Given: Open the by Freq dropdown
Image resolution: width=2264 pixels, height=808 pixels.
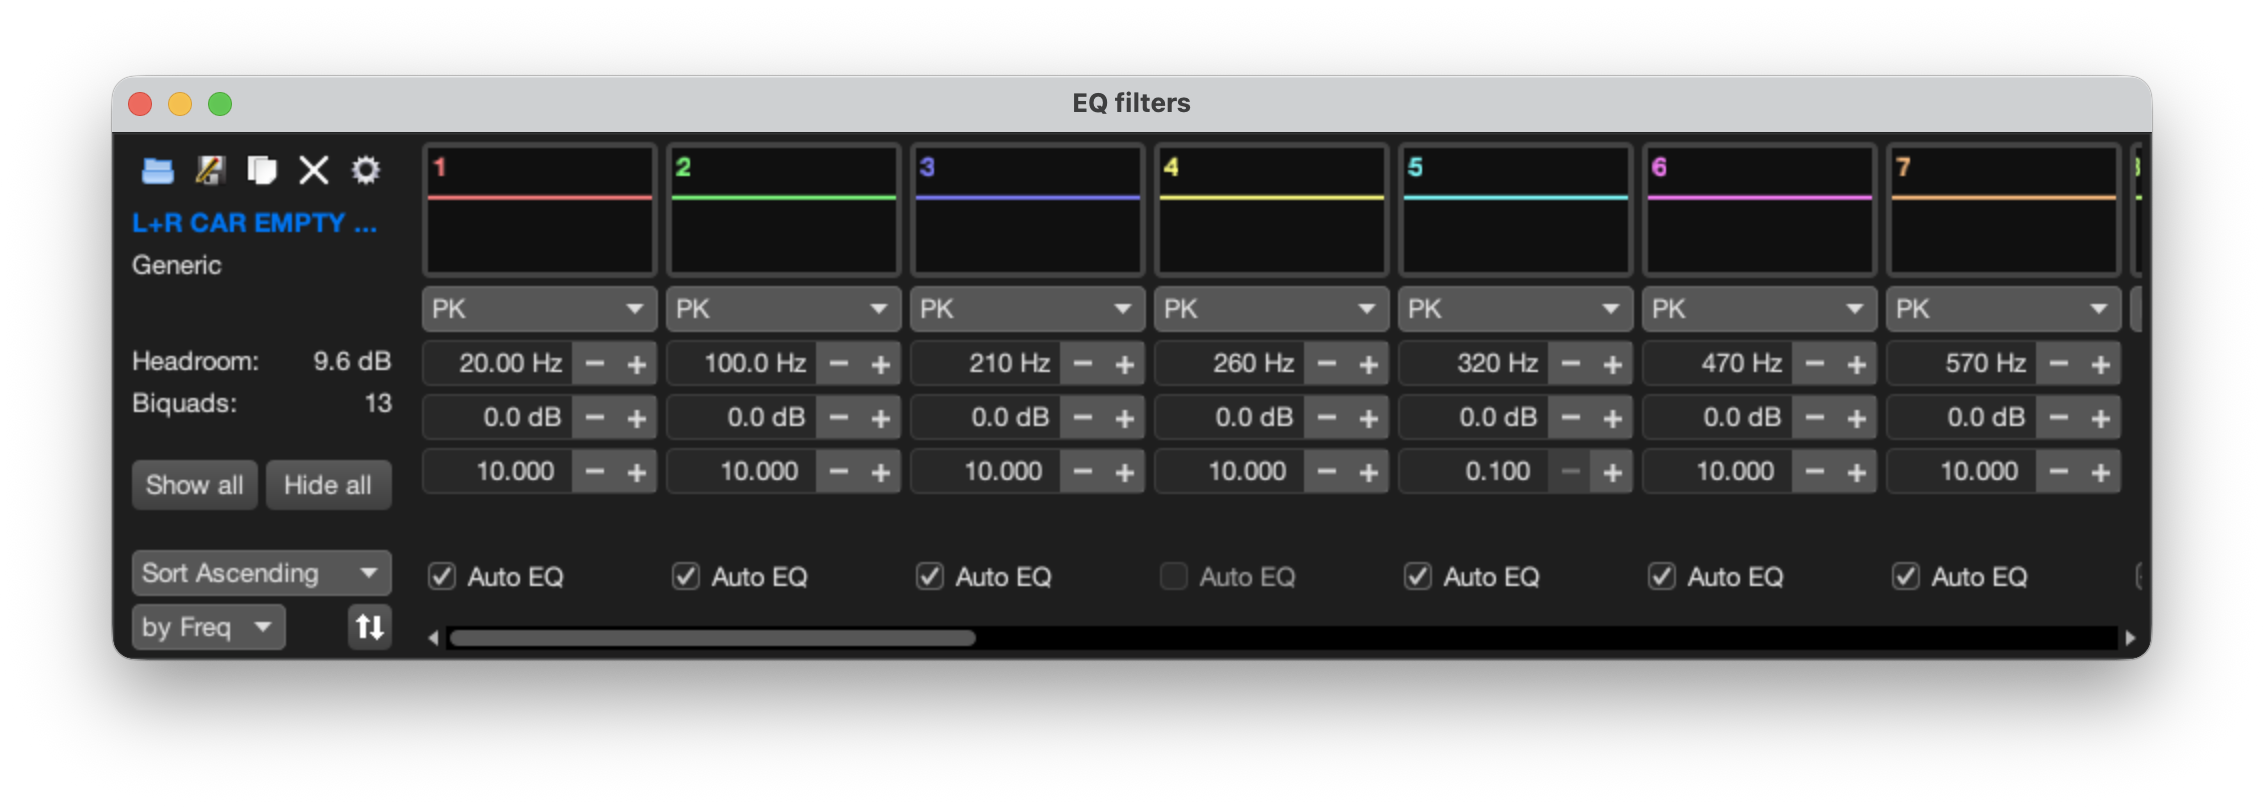Looking at the screenshot, I should pos(208,627).
